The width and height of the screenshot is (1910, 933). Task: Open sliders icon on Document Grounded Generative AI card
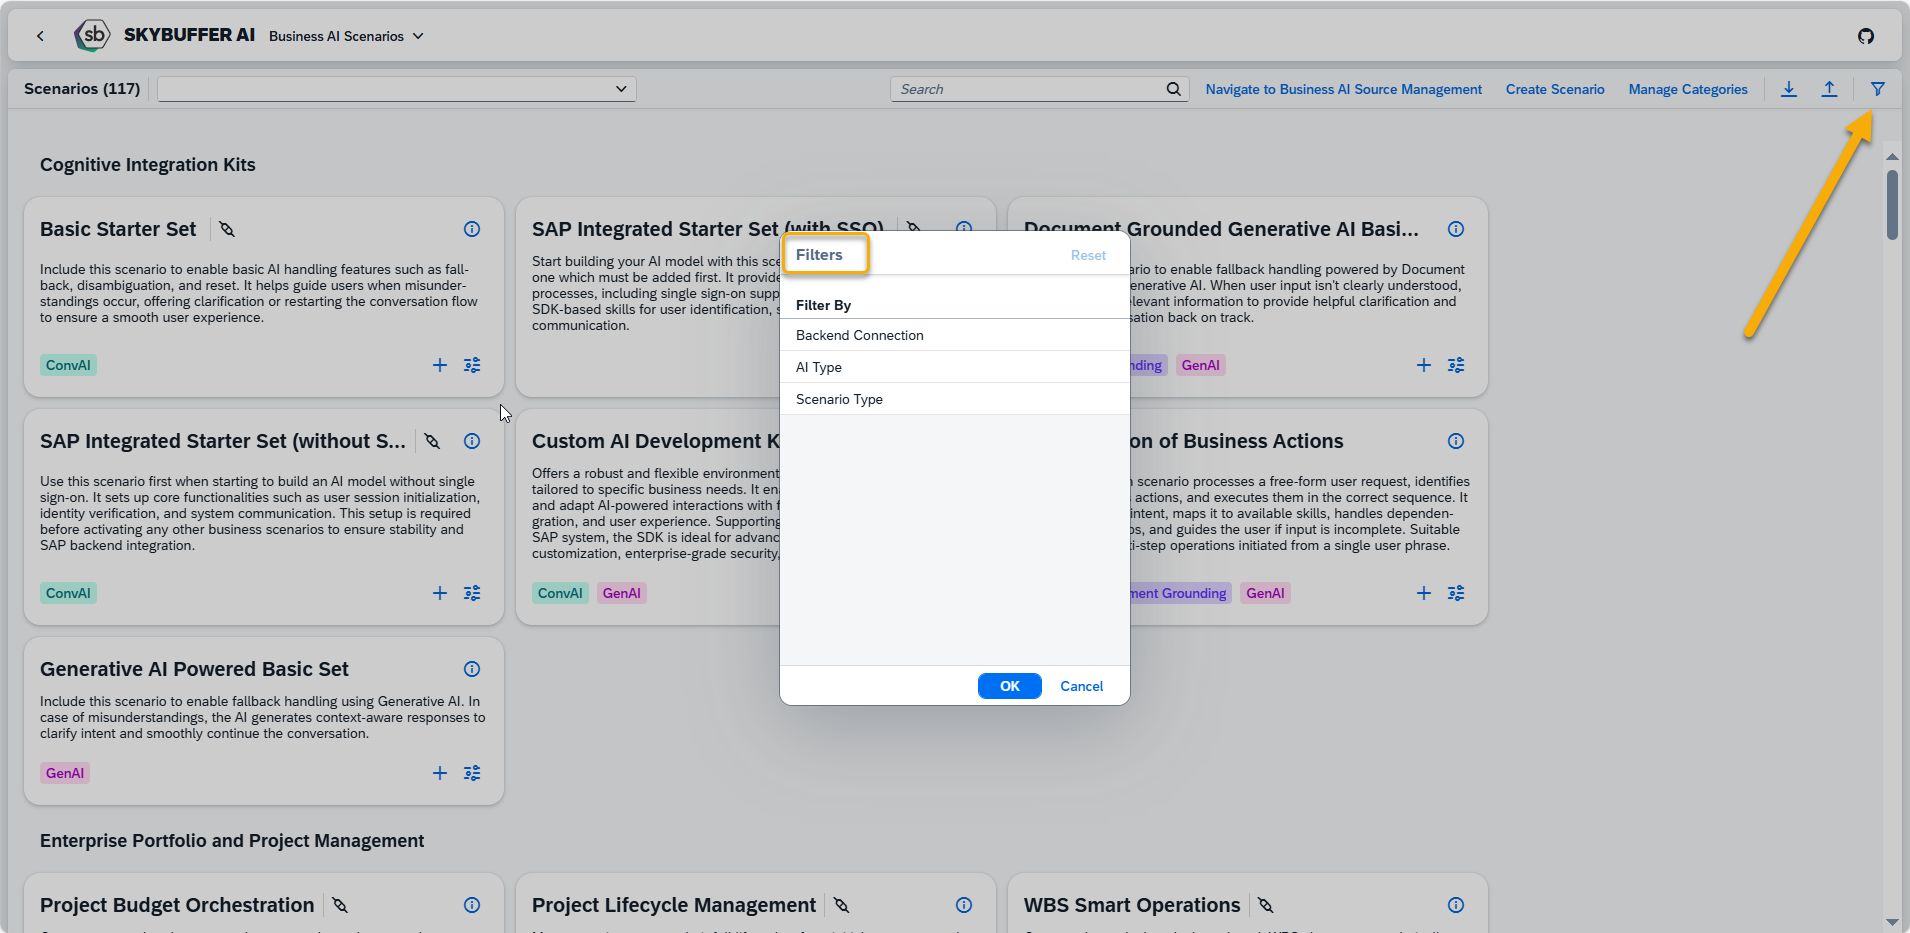[x=1456, y=365]
